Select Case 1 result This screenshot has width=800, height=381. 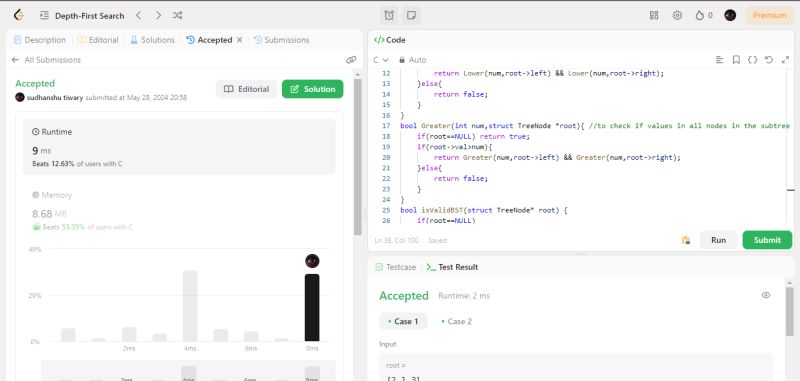pos(403,321)
